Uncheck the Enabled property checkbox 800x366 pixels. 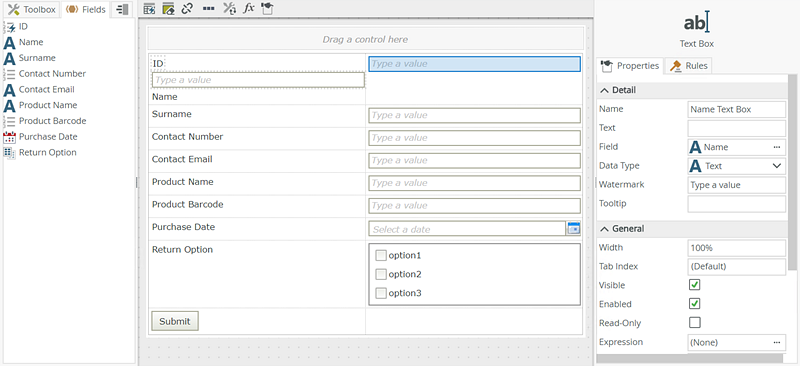click(694, 304)
